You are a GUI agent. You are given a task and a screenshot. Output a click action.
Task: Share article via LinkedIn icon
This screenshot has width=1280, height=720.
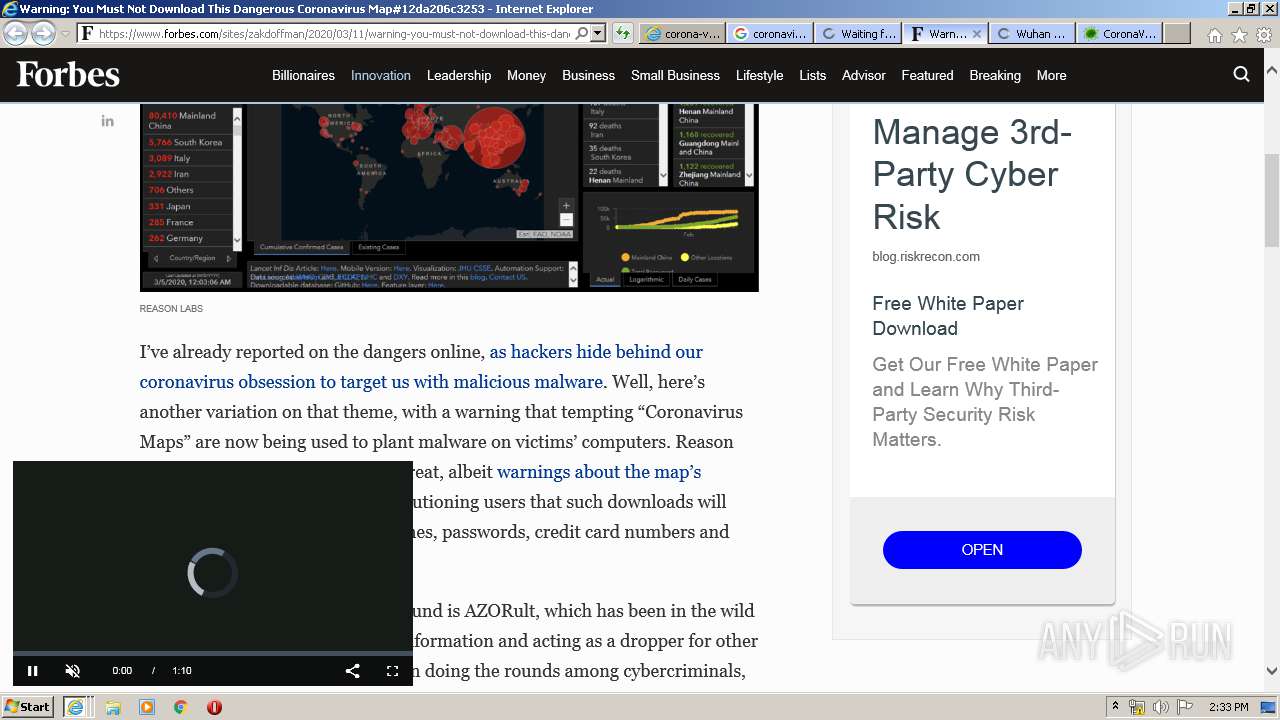pyautogui.click(x=107, y=121)
